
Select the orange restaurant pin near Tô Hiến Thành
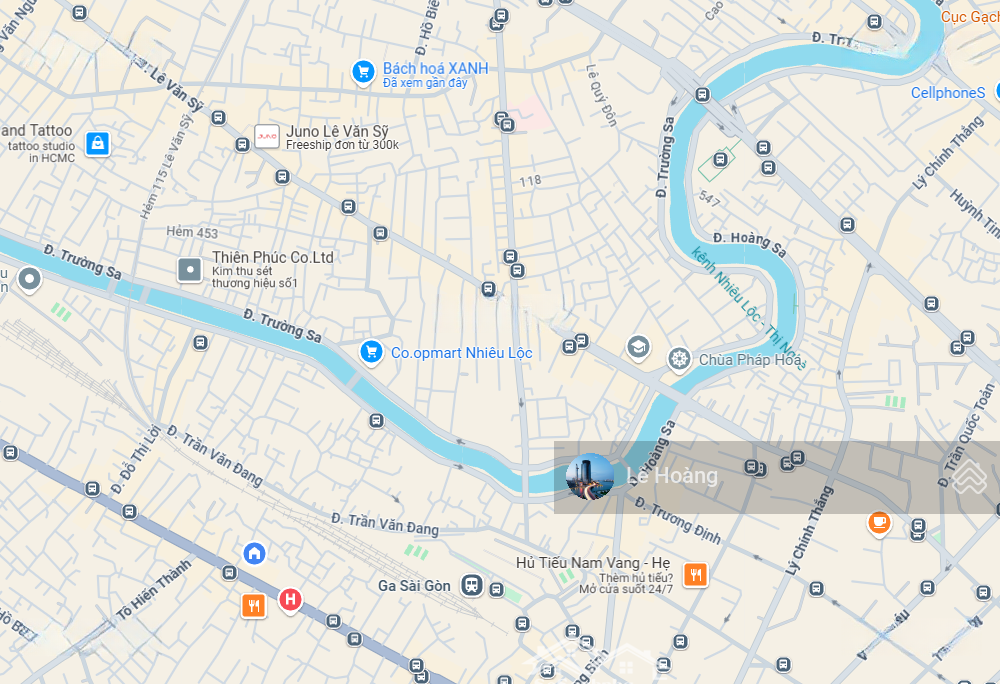pos(254,605)
